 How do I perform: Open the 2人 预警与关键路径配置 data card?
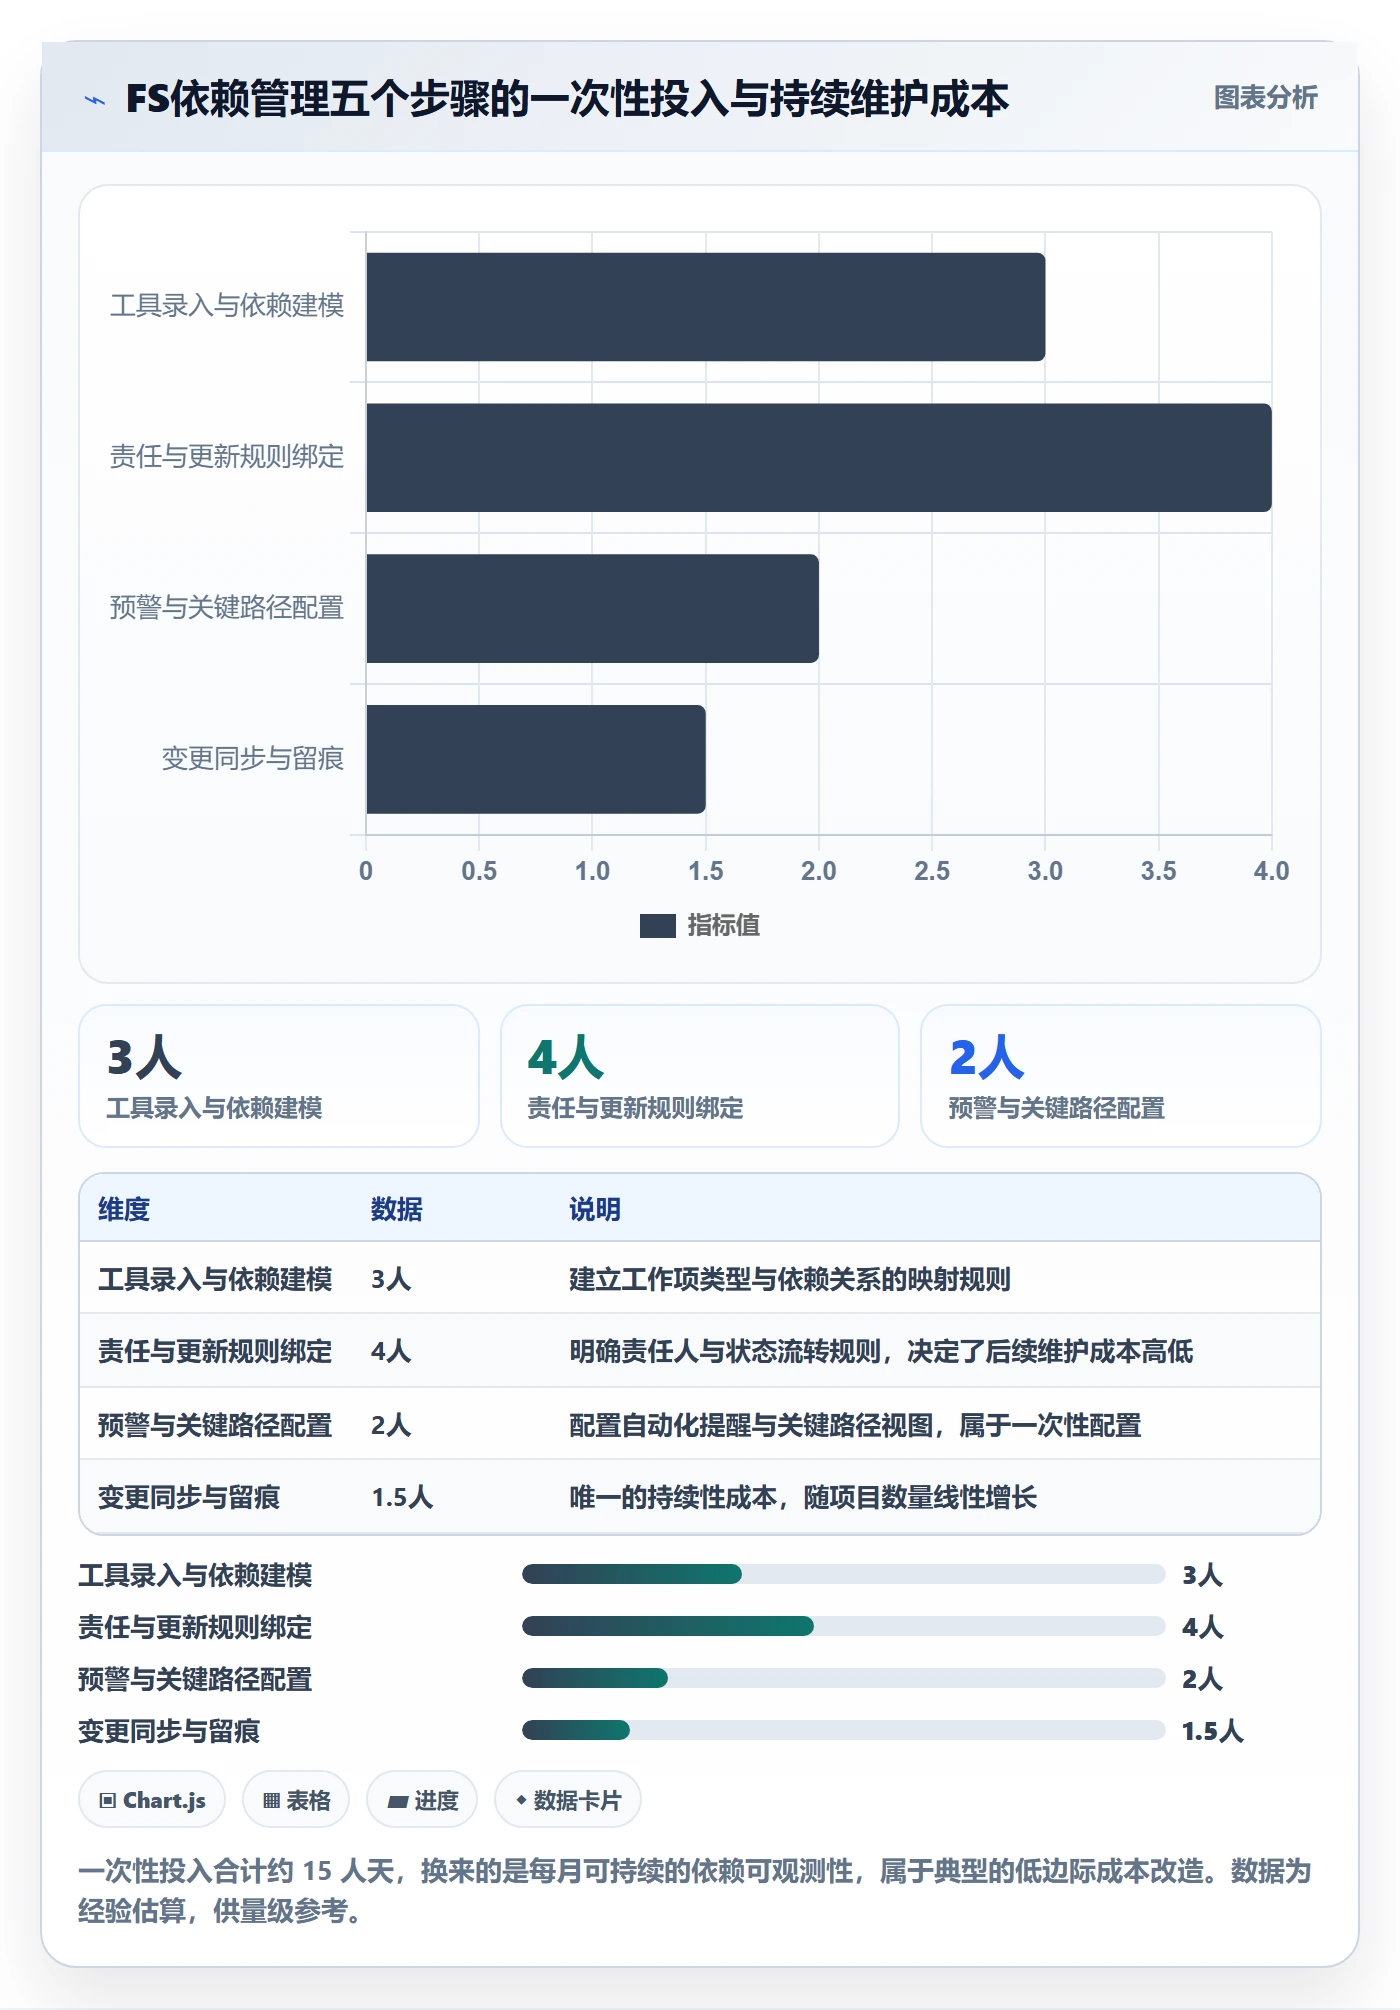pos(1121,1076)
